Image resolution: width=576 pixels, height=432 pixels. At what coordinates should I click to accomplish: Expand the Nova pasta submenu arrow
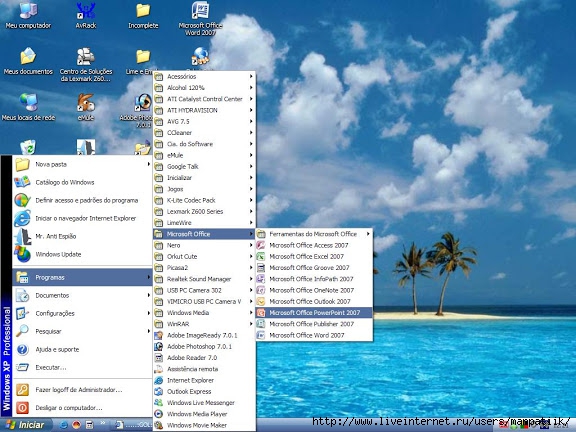pyautogui.click(x=148, y=164)
